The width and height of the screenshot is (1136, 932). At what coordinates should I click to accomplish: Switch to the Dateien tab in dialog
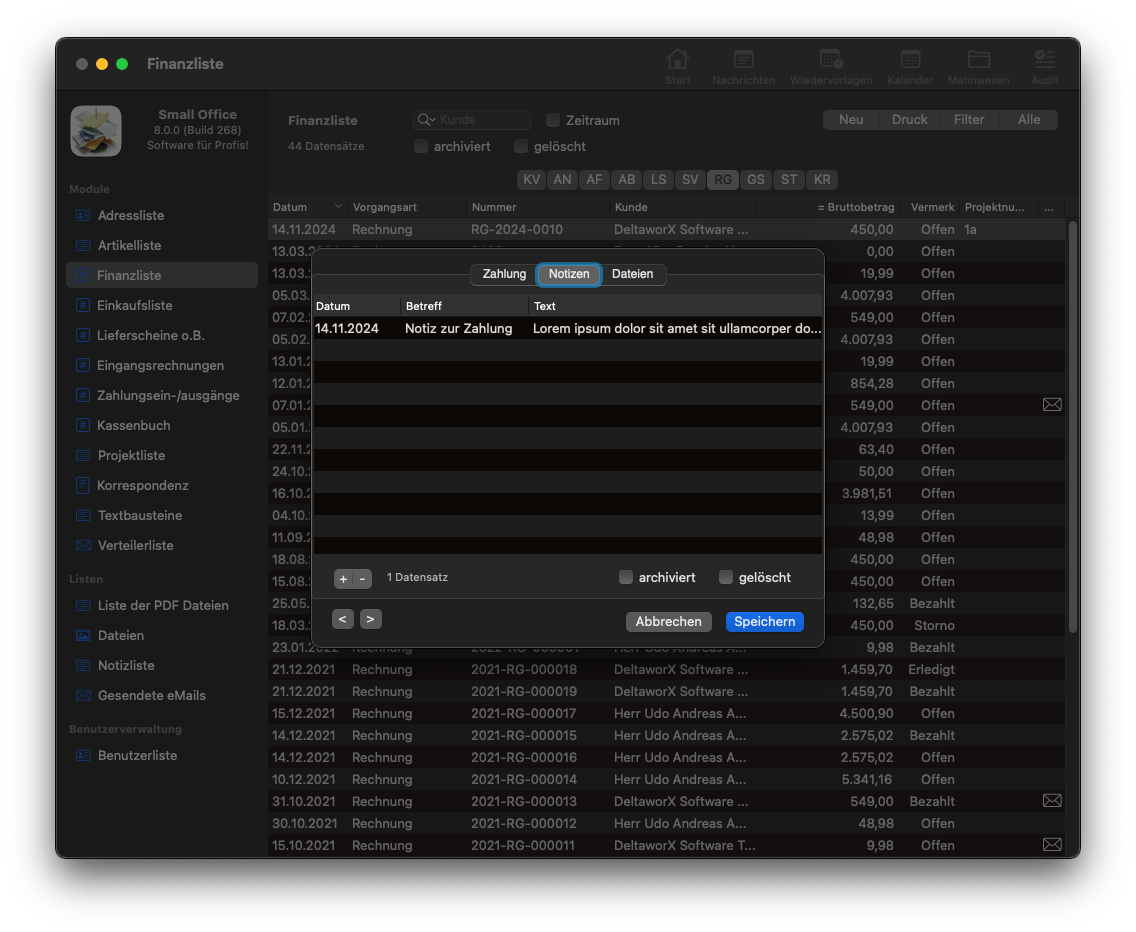pyautogui.click(x=632, y=274)
